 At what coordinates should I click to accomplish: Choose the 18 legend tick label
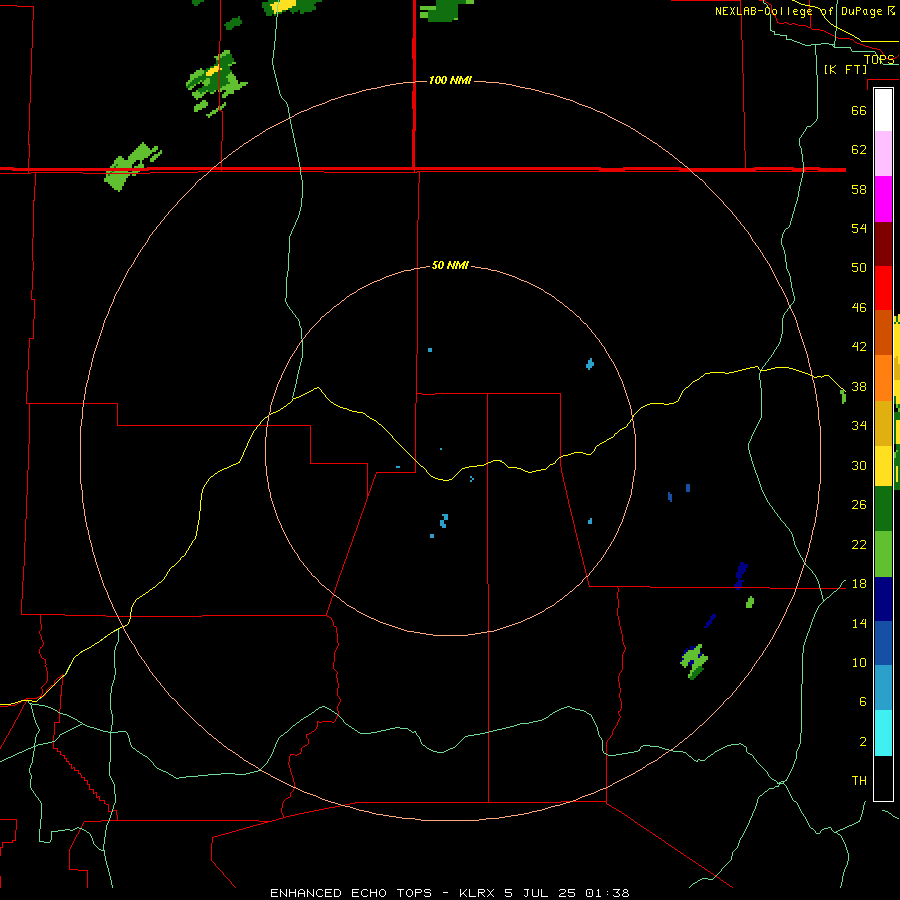(x=859, y=584)
